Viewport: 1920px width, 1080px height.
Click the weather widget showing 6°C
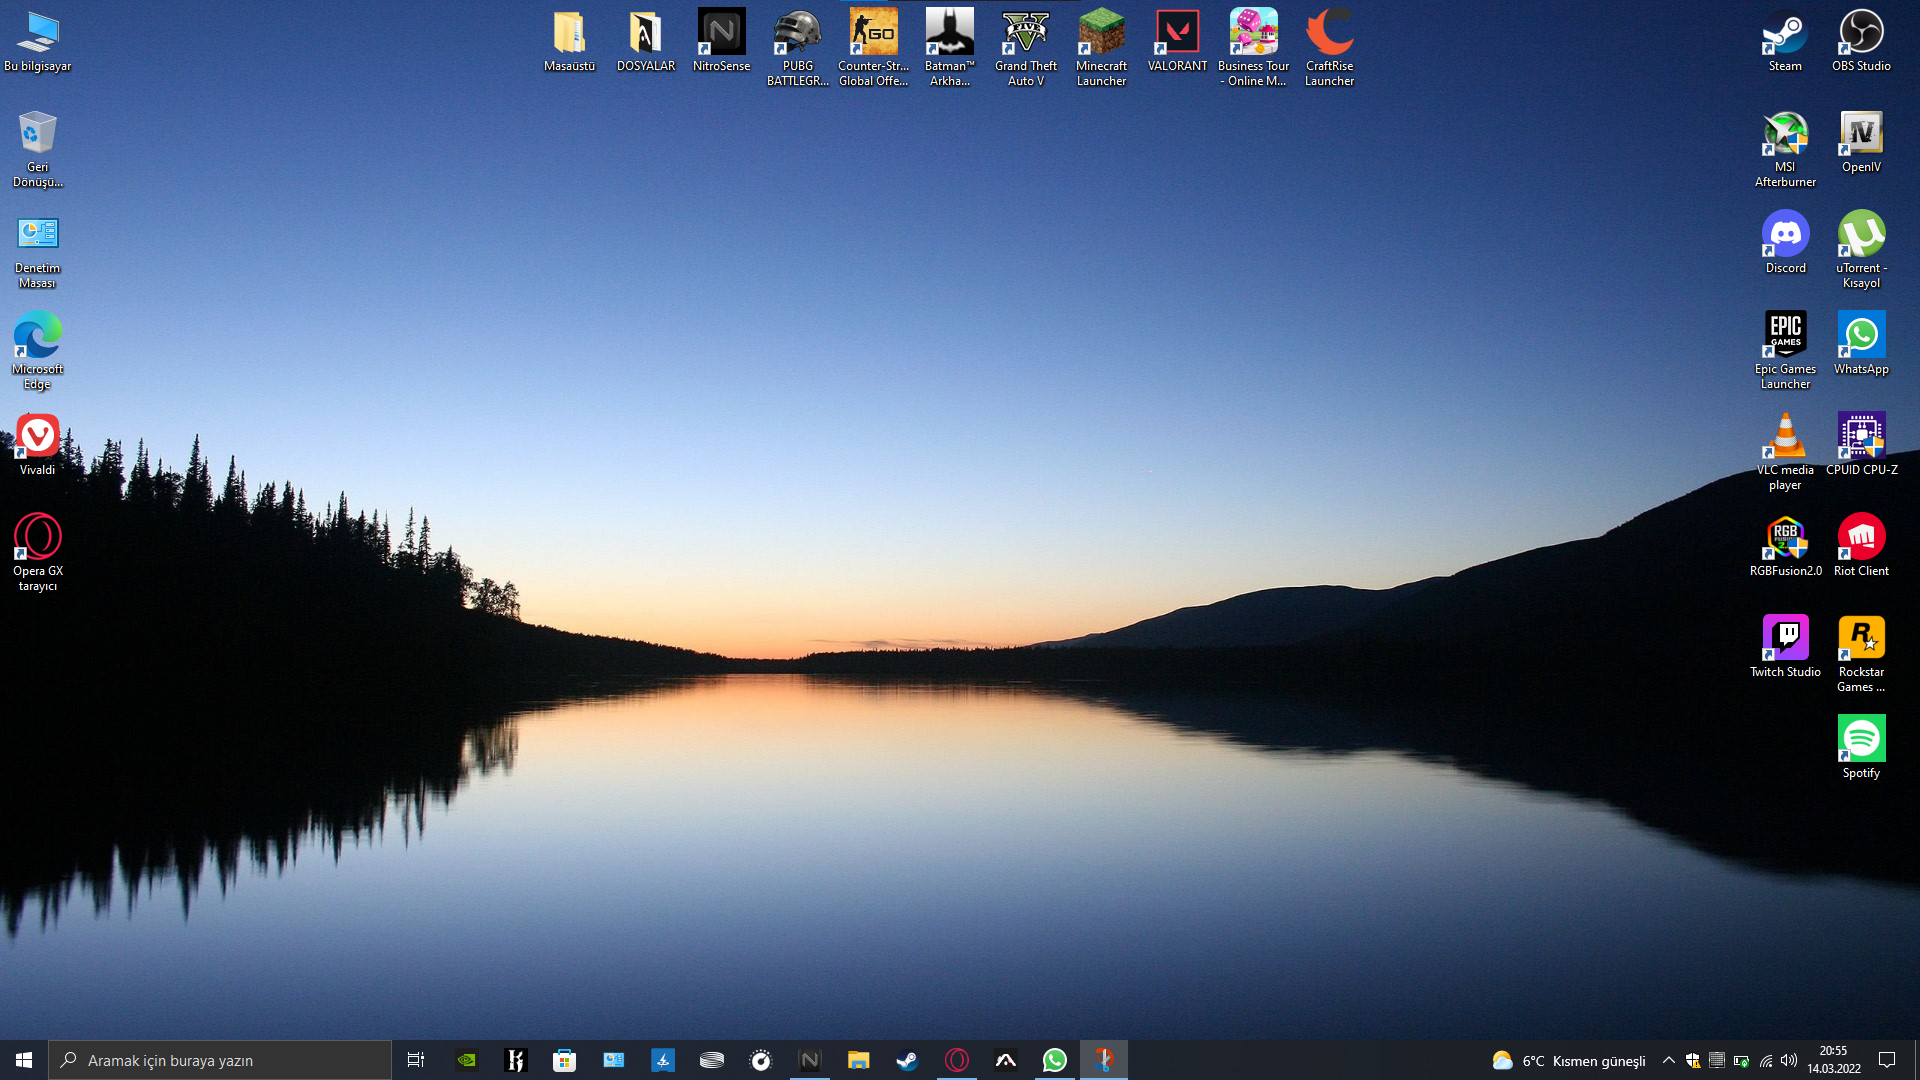pyautogui.click(x=1568, y=1060)
